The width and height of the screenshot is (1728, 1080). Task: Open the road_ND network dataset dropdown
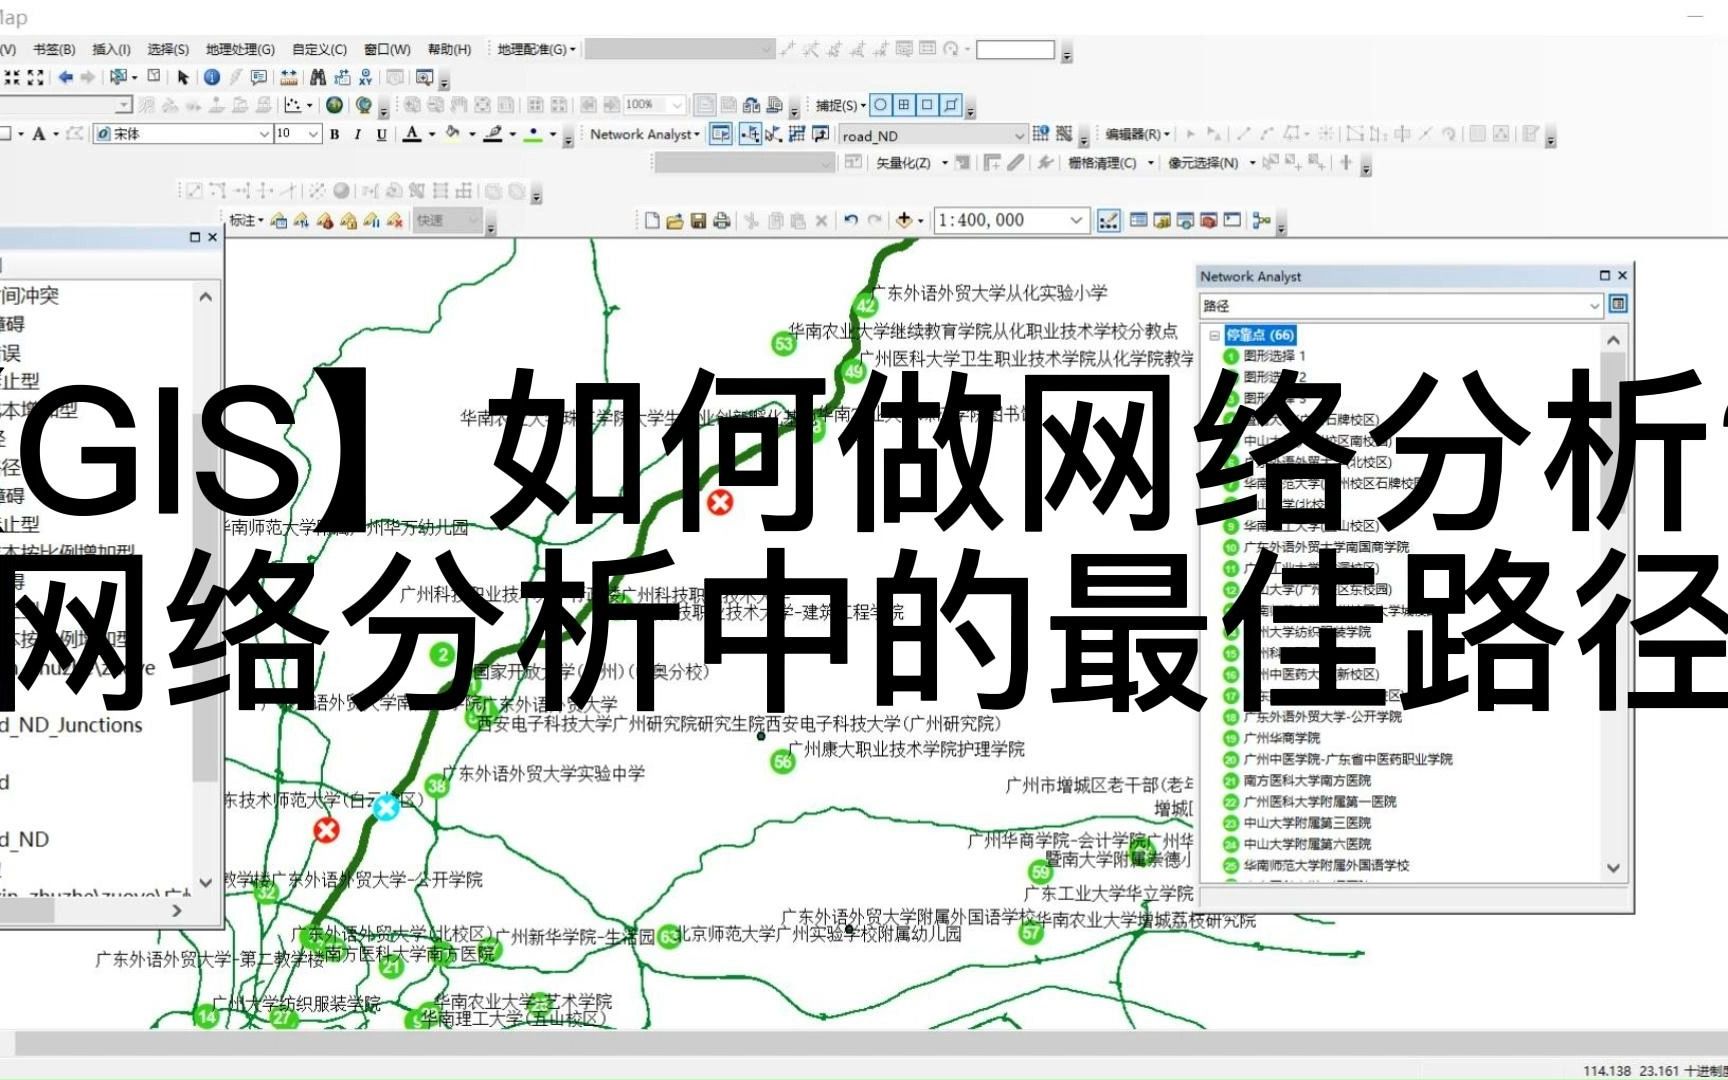pos(1020,134)
